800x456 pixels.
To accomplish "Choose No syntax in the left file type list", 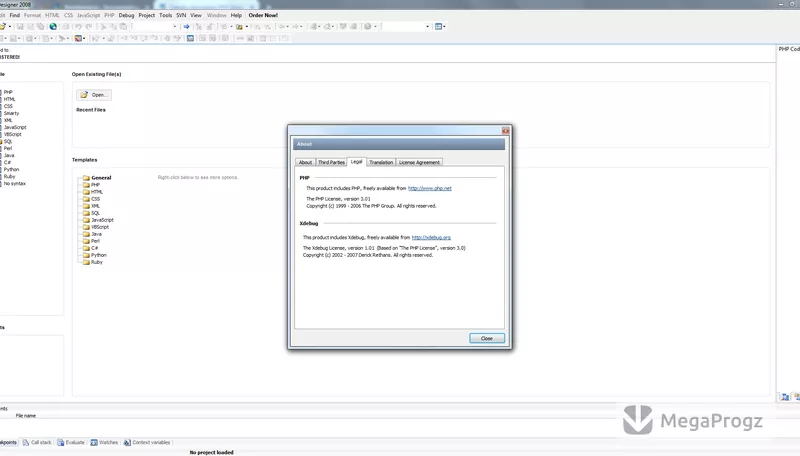I will coord(13,184).
